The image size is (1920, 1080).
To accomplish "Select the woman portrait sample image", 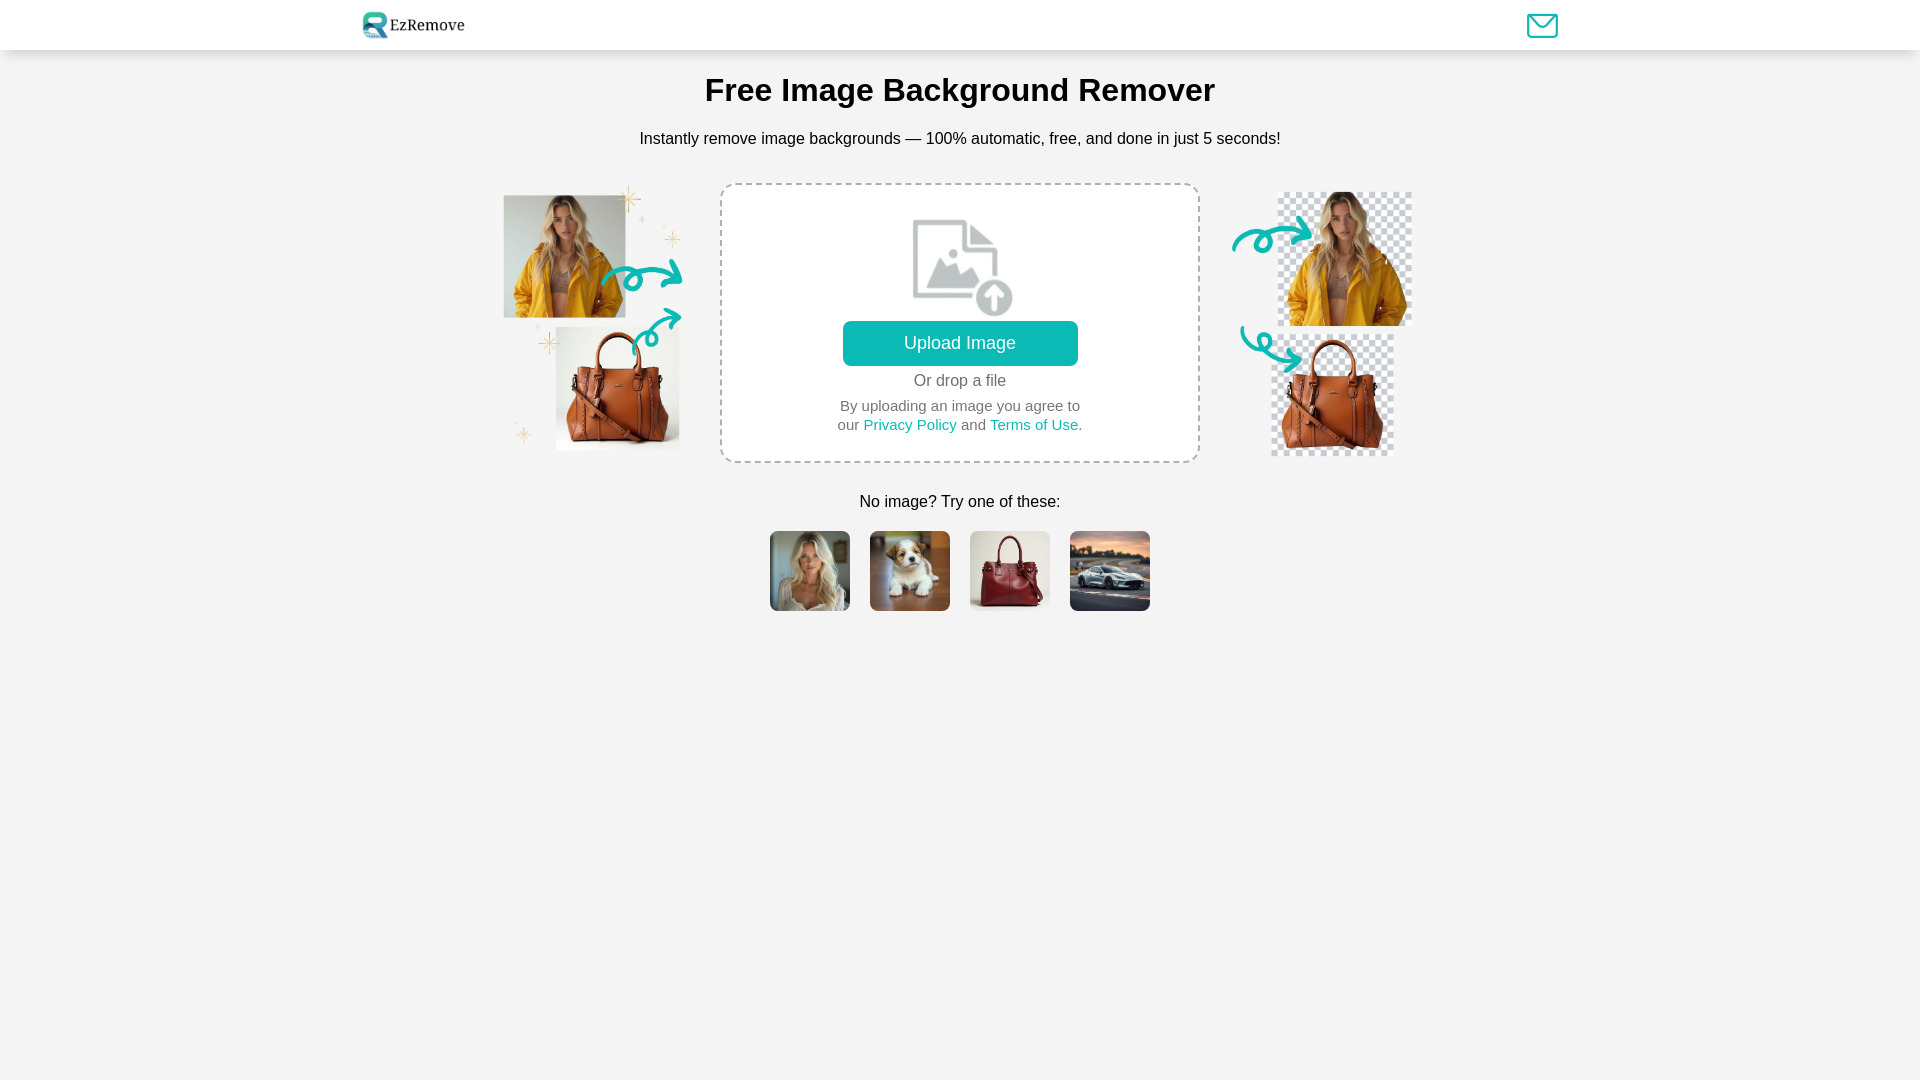I will (810, 570).
